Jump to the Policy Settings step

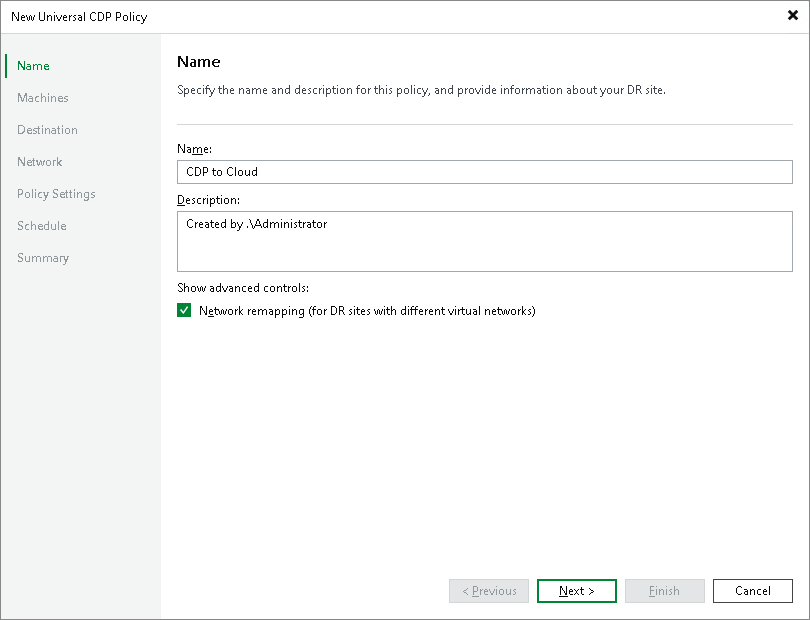[x=55, y=193]
